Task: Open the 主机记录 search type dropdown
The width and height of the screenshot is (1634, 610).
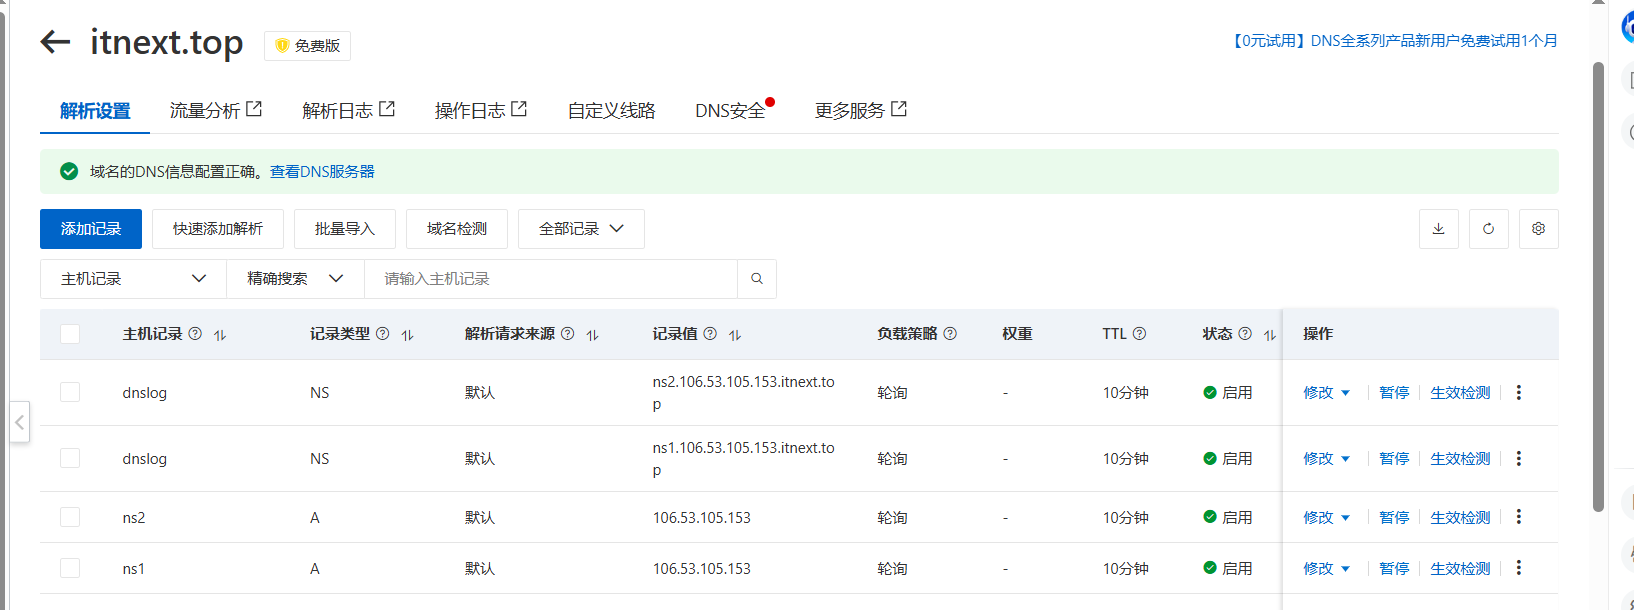Action: [133, 279]
